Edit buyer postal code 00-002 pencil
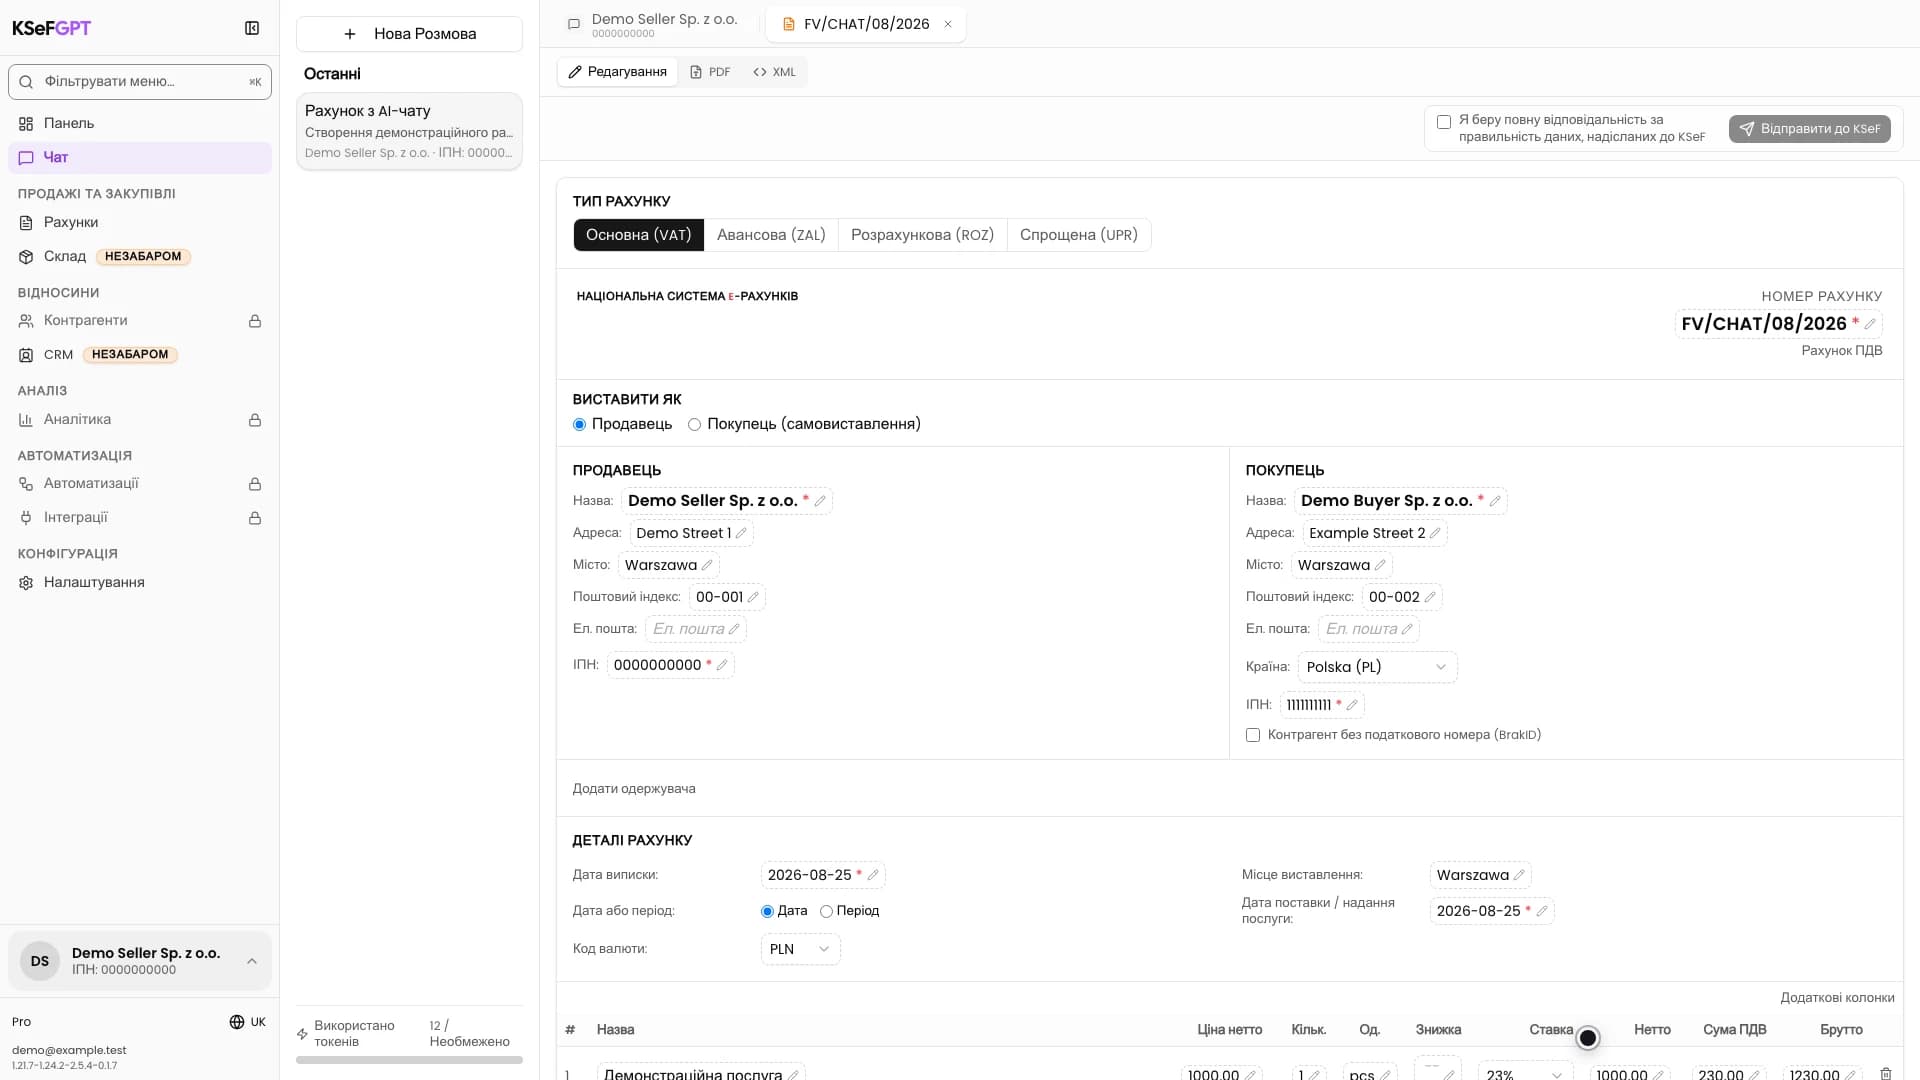Viewport: 1920px width, 1080px height. coord(1430,597)
